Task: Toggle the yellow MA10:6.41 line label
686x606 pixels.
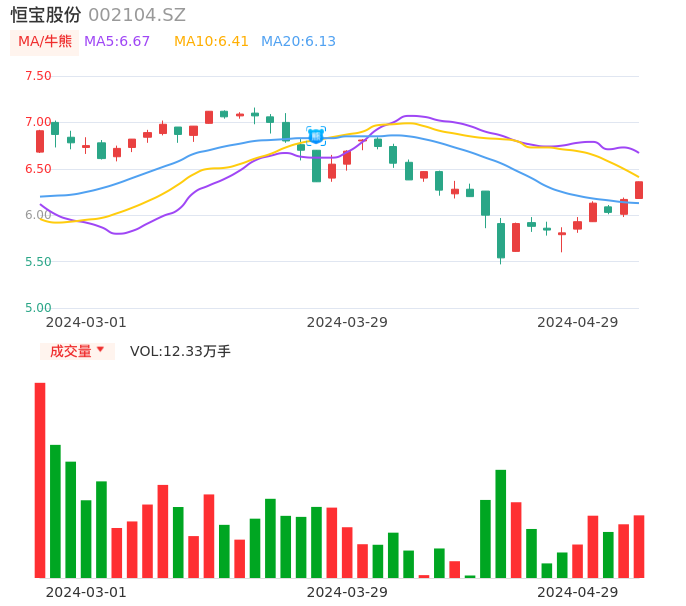Action: 211,42
